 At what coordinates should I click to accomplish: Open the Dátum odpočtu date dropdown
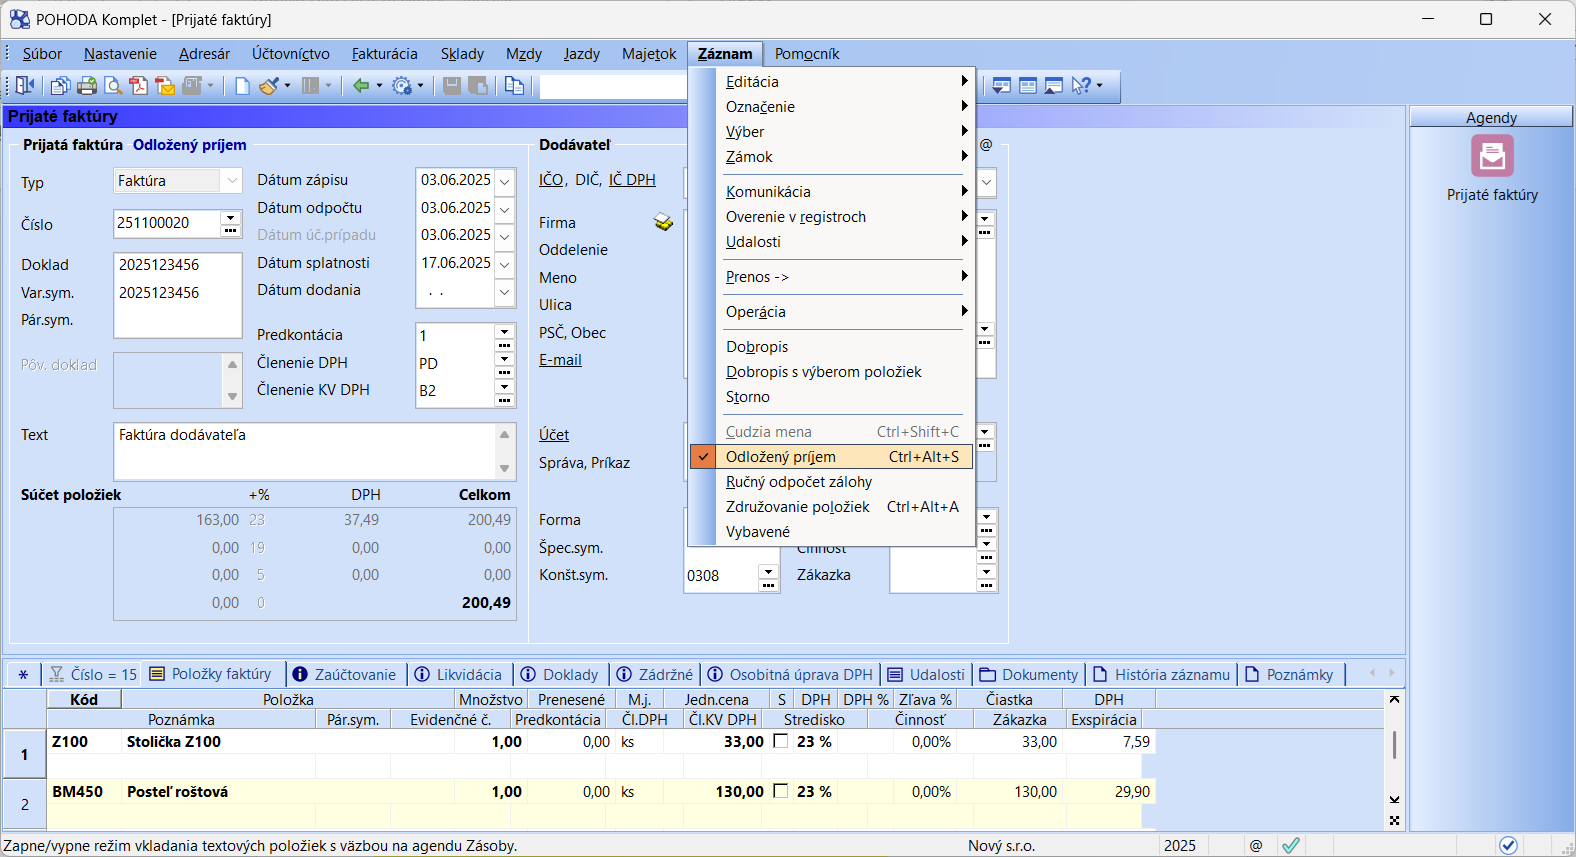pyautogui.click(x=505, y=209)
